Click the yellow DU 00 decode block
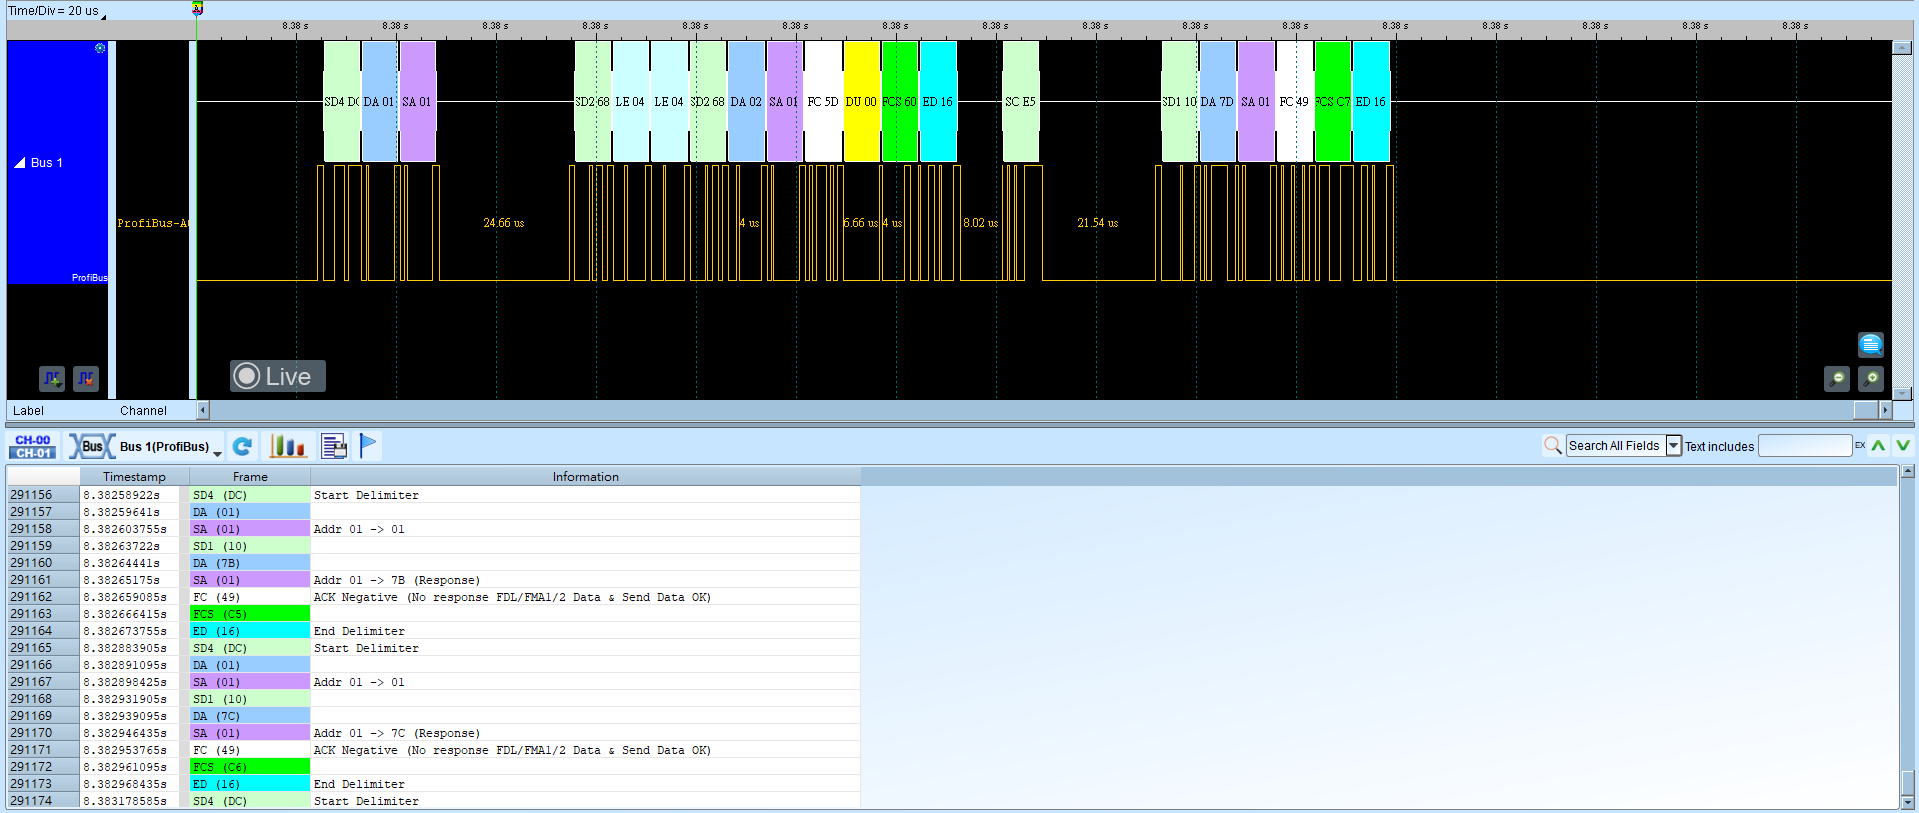1919x813 pixels. tap(862, 101)
